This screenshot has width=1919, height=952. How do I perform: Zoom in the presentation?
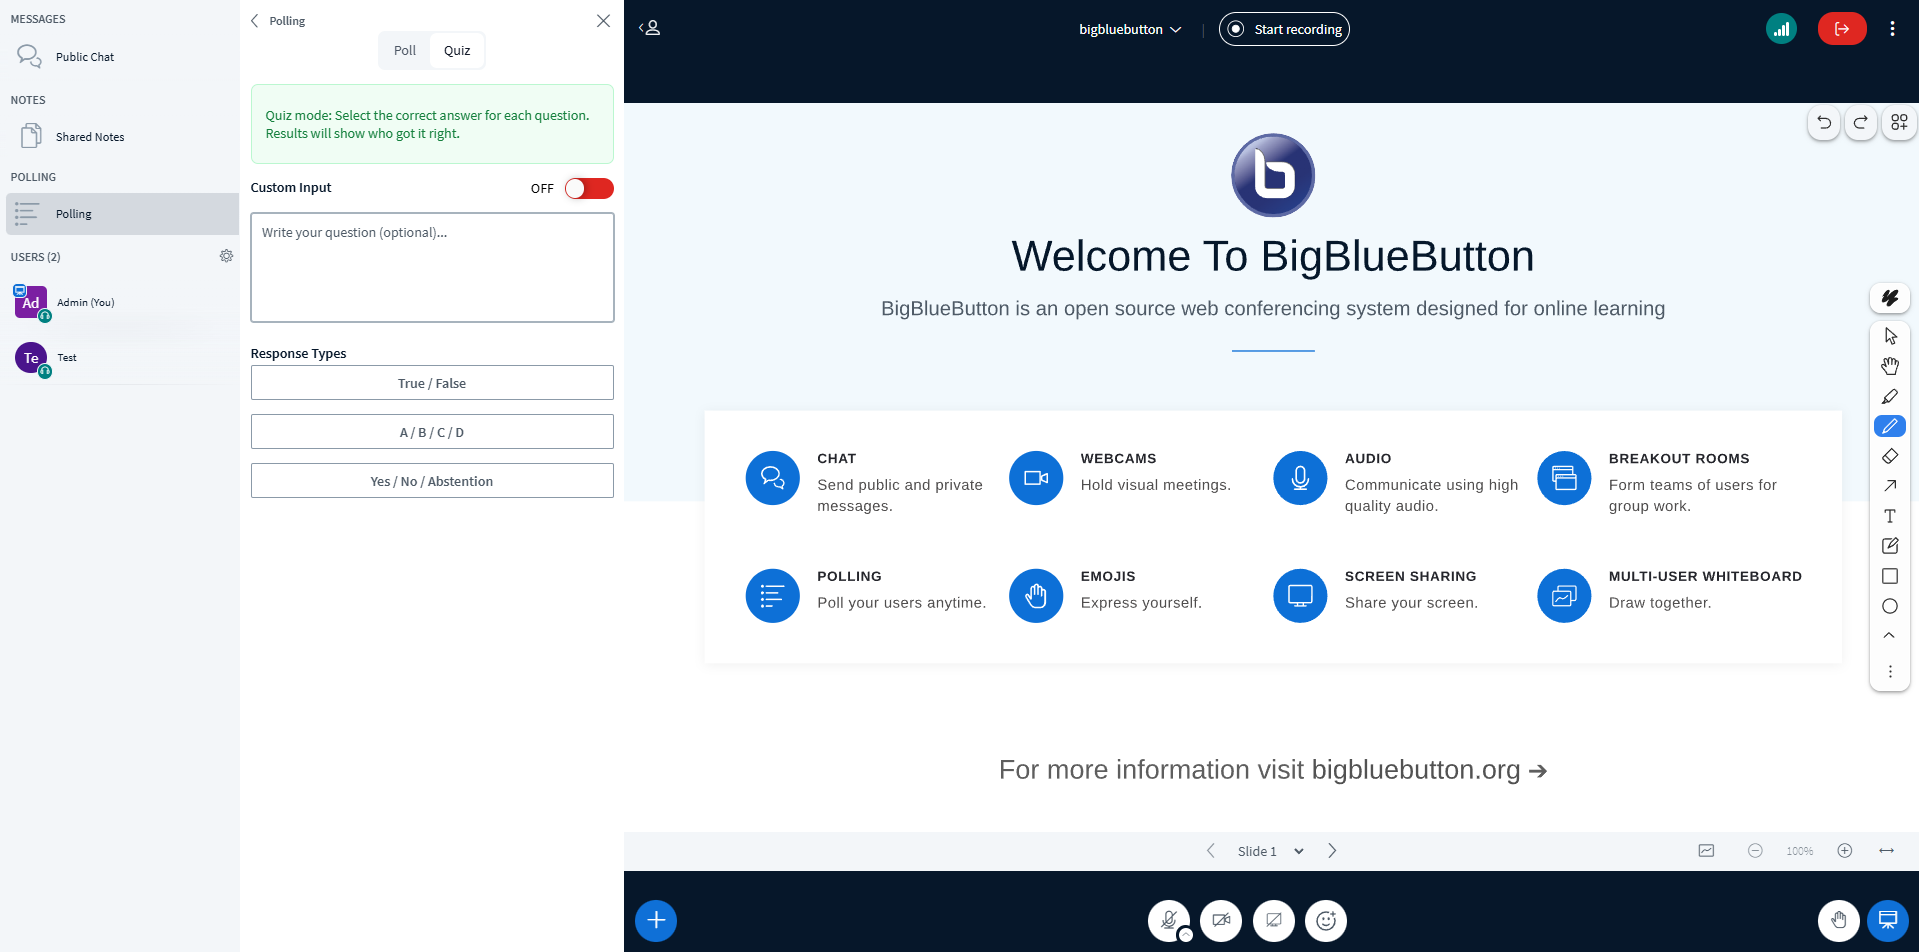point(1845,851)
